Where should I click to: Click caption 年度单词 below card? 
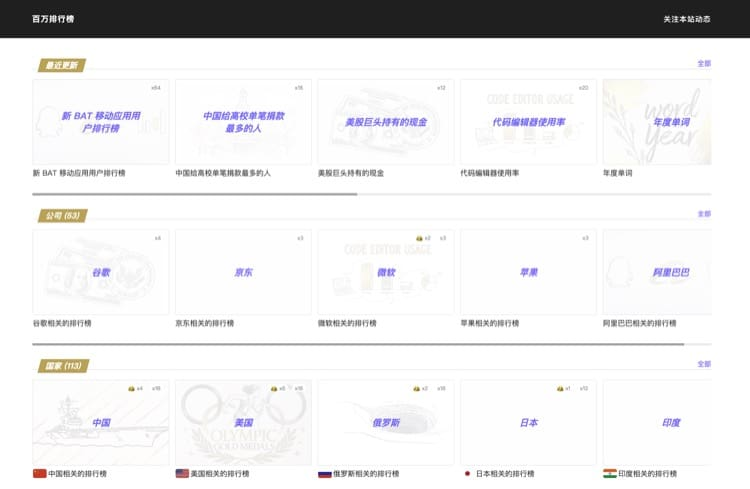click(618, 173)
